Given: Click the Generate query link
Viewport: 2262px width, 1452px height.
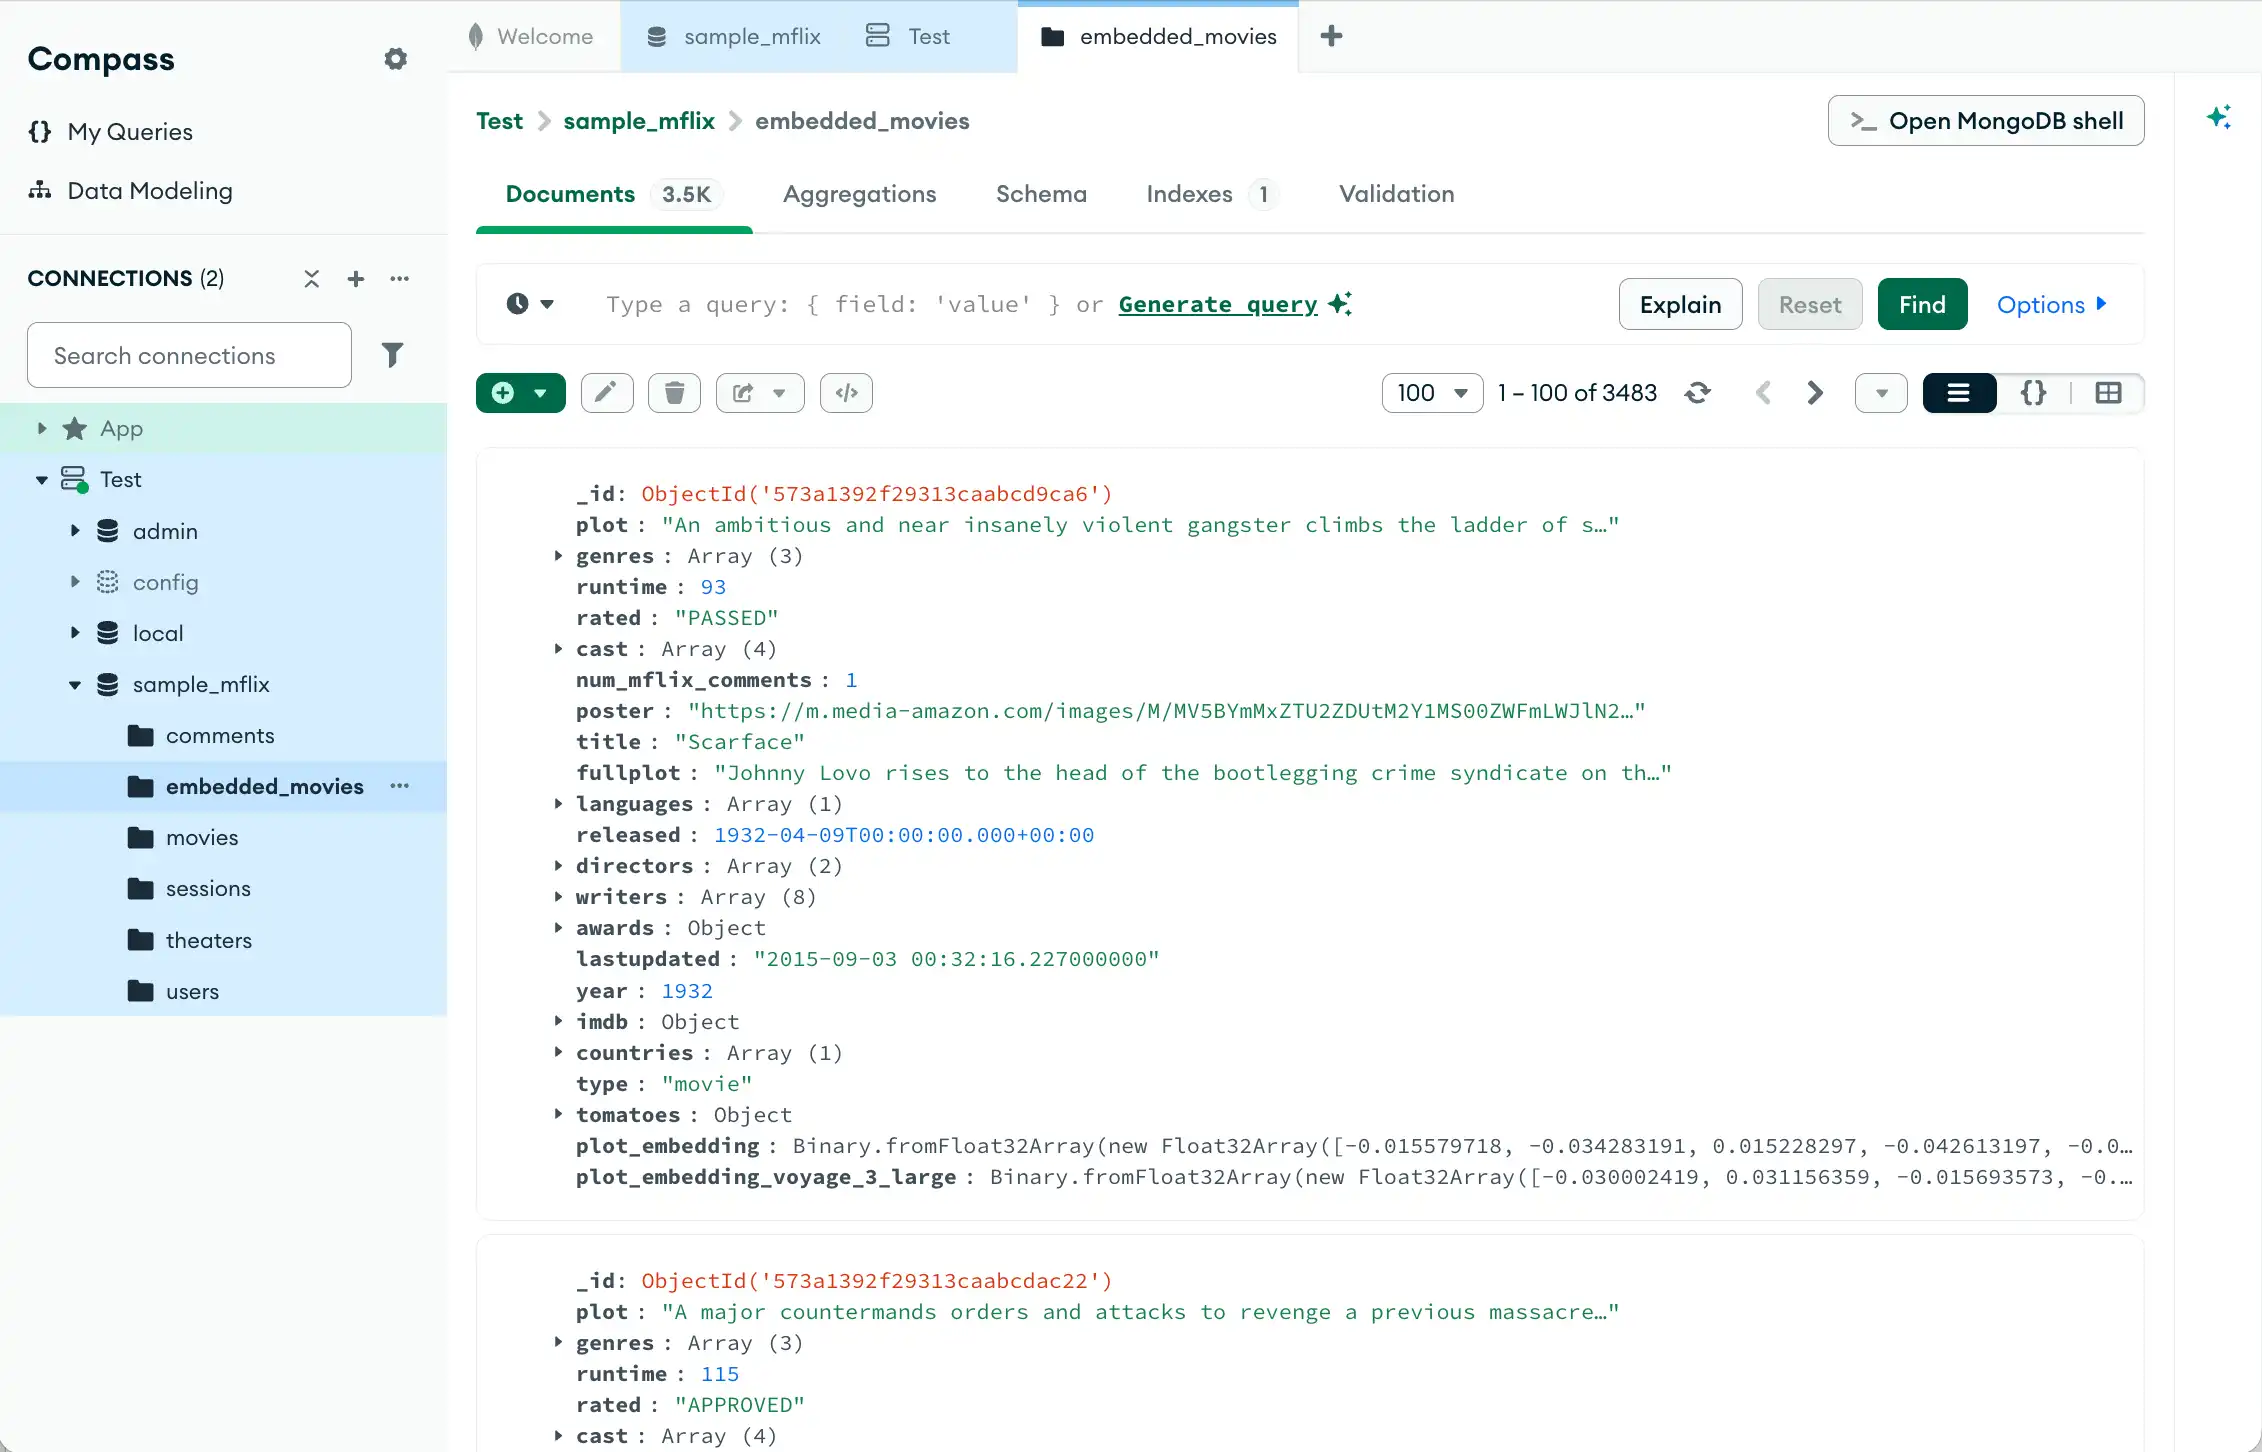Looking at the screenshot, I should [x=1217, y=304].
